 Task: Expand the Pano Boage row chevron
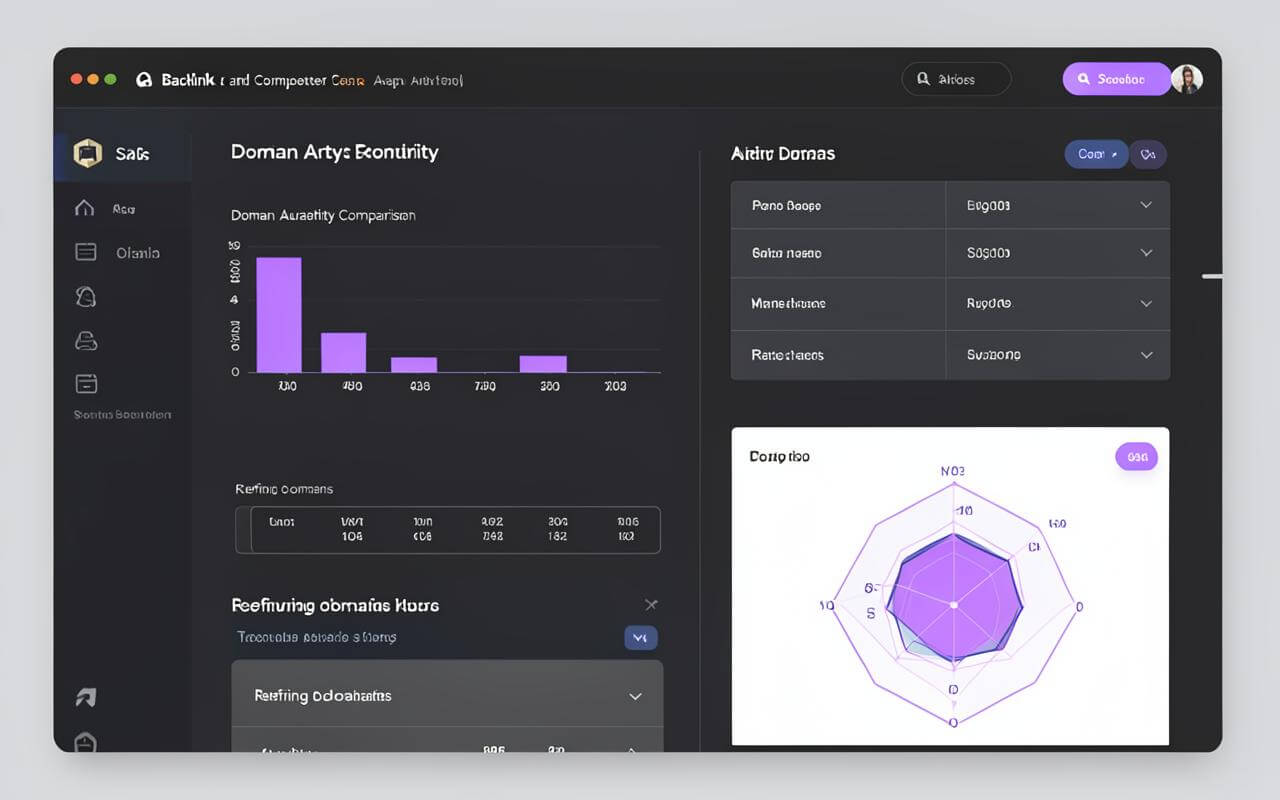[1146, 205]
